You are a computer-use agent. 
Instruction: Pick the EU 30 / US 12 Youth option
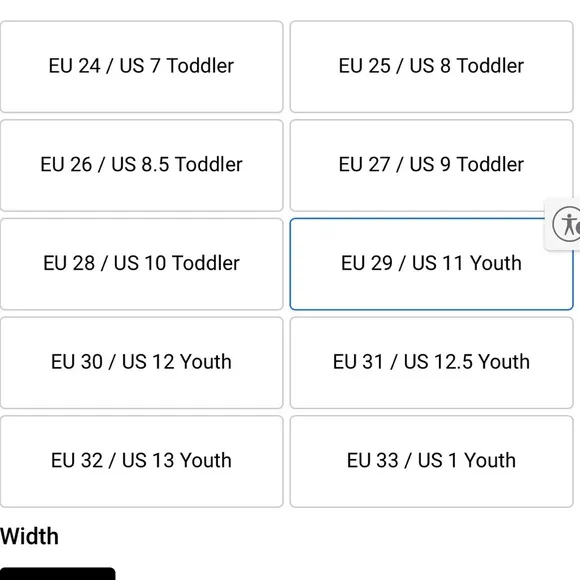pos(141,363)
